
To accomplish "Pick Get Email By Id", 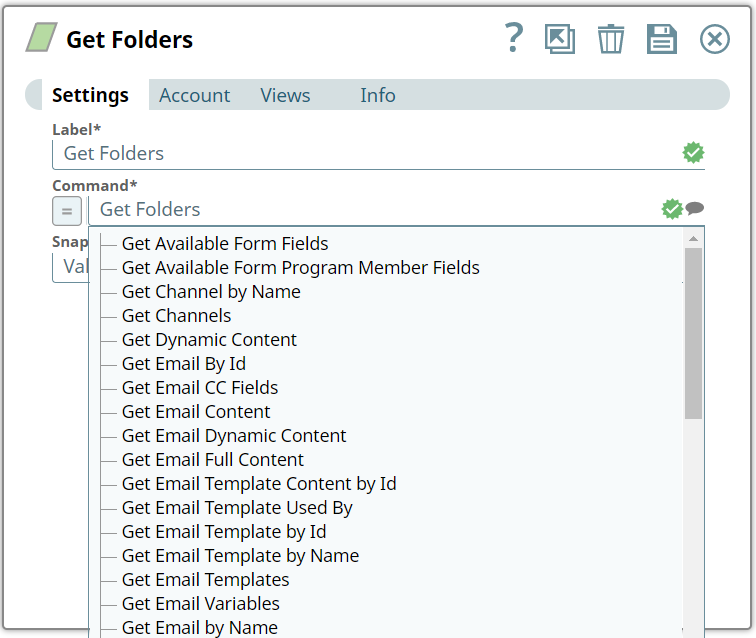I will pyautogui.click(x=184, y=364).
